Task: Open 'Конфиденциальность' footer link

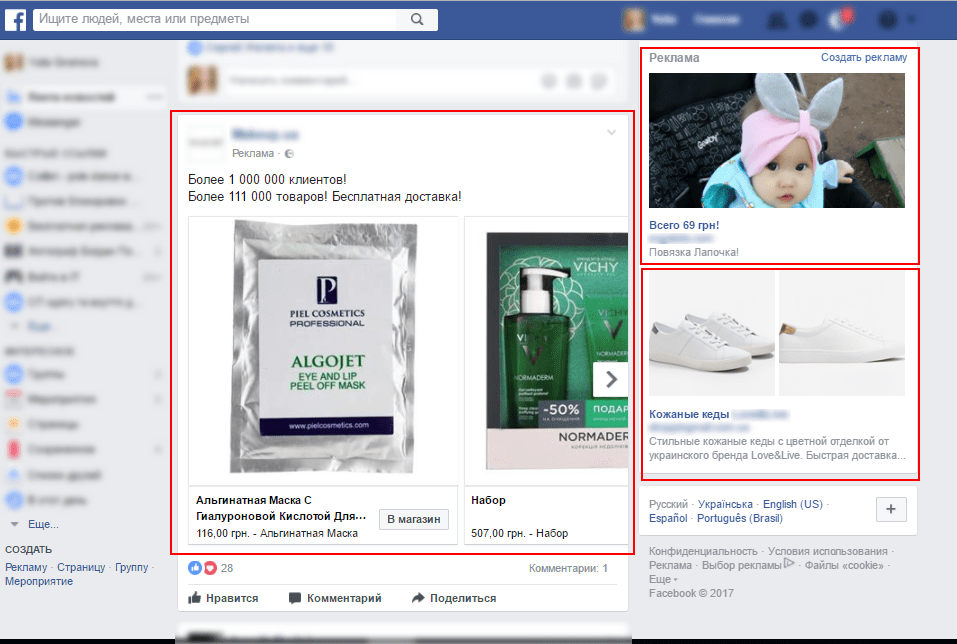Action: pos(703,551)
